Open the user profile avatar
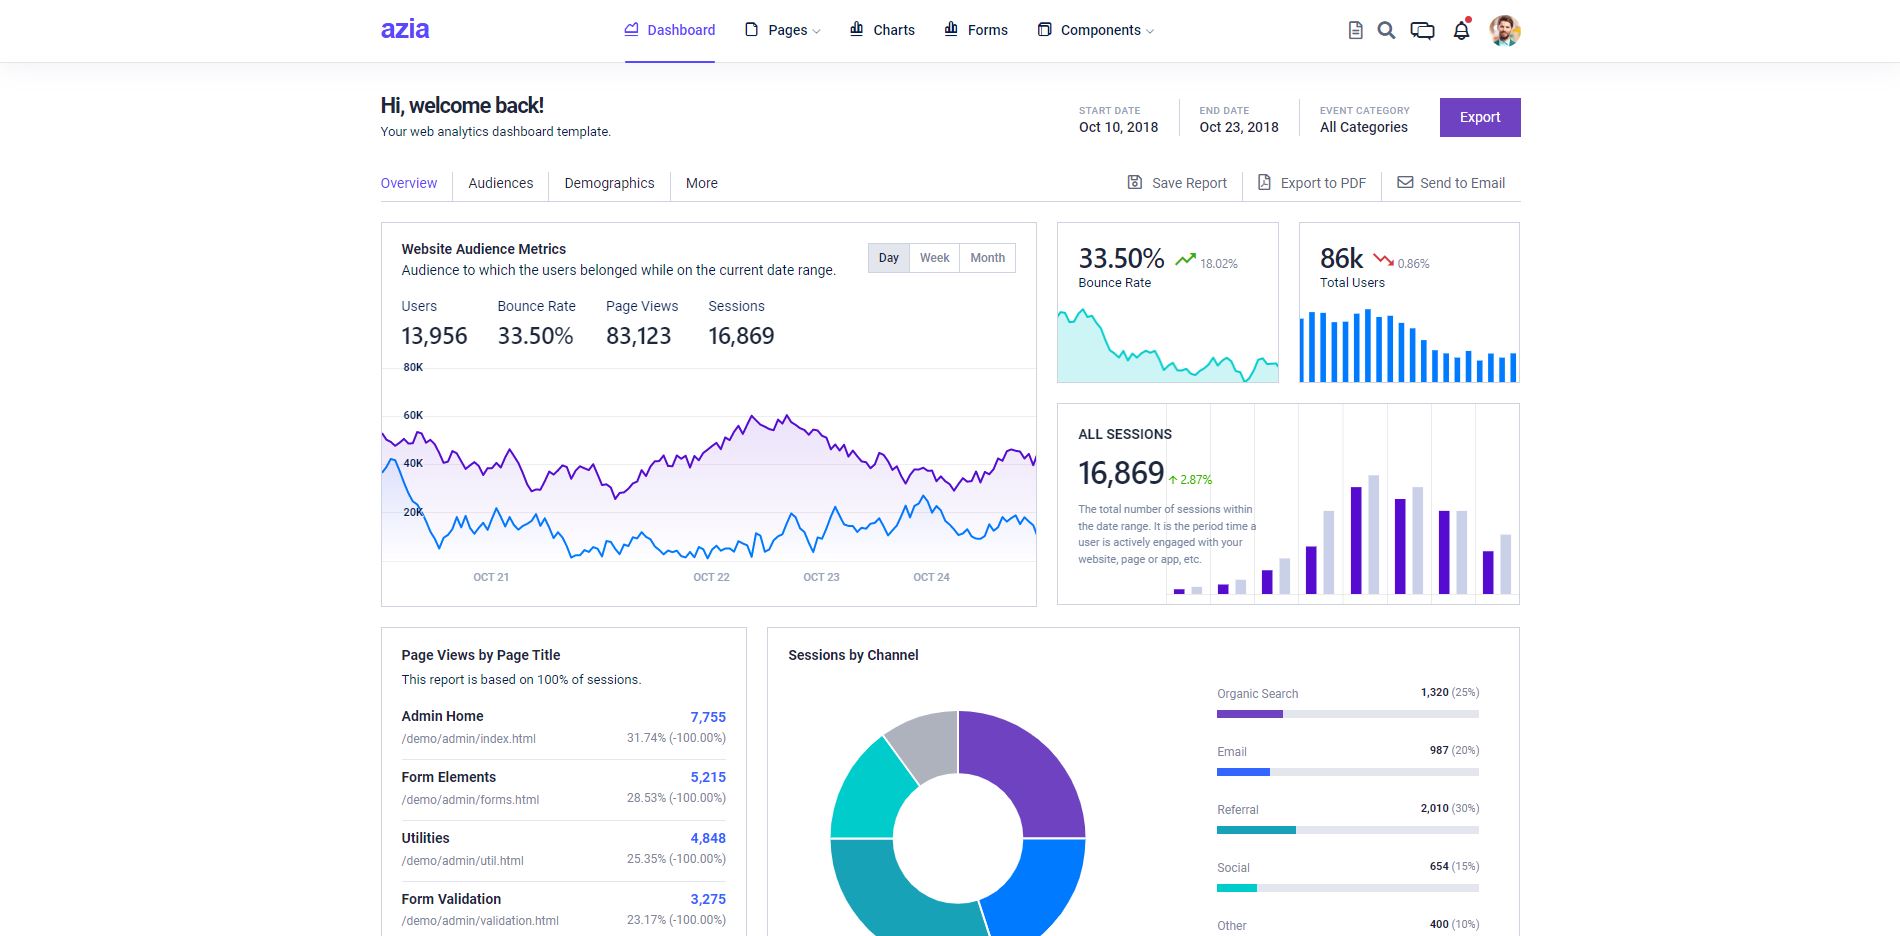This screenshot has height=936, width=1900. click(x=1504, y=30)
